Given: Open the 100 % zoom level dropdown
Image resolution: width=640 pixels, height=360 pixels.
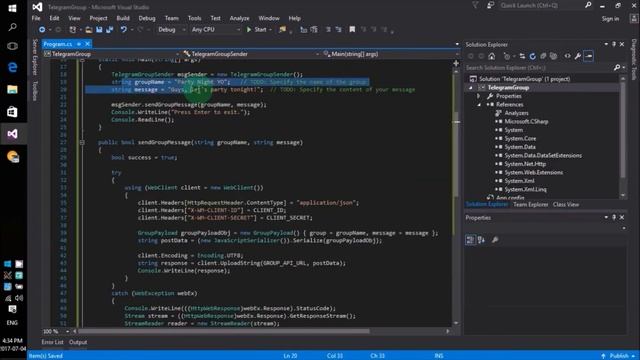Looking at the screenshot, I should pos(56,331).
